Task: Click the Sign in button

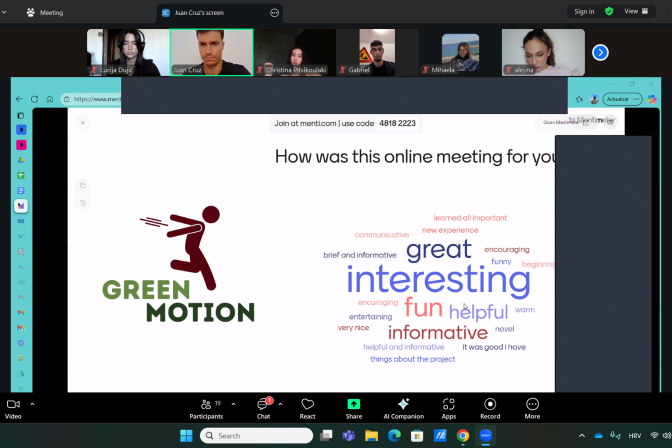Action: [583, 11]
